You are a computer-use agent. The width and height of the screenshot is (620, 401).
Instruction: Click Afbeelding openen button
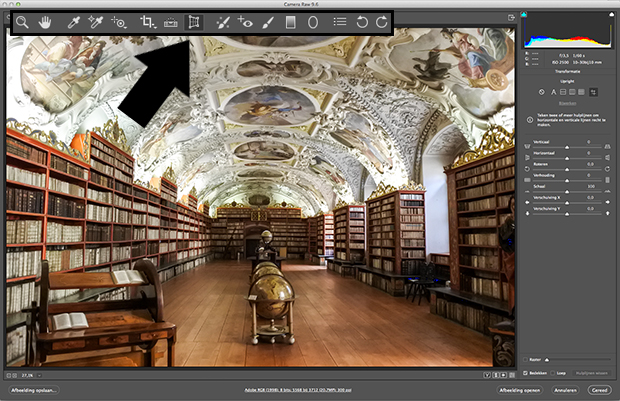(x=520, y=390)
